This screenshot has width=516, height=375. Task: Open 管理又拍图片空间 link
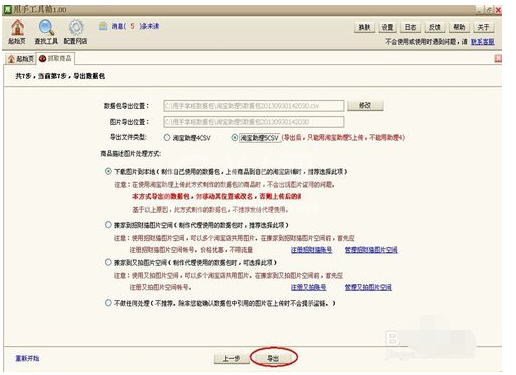368,287
